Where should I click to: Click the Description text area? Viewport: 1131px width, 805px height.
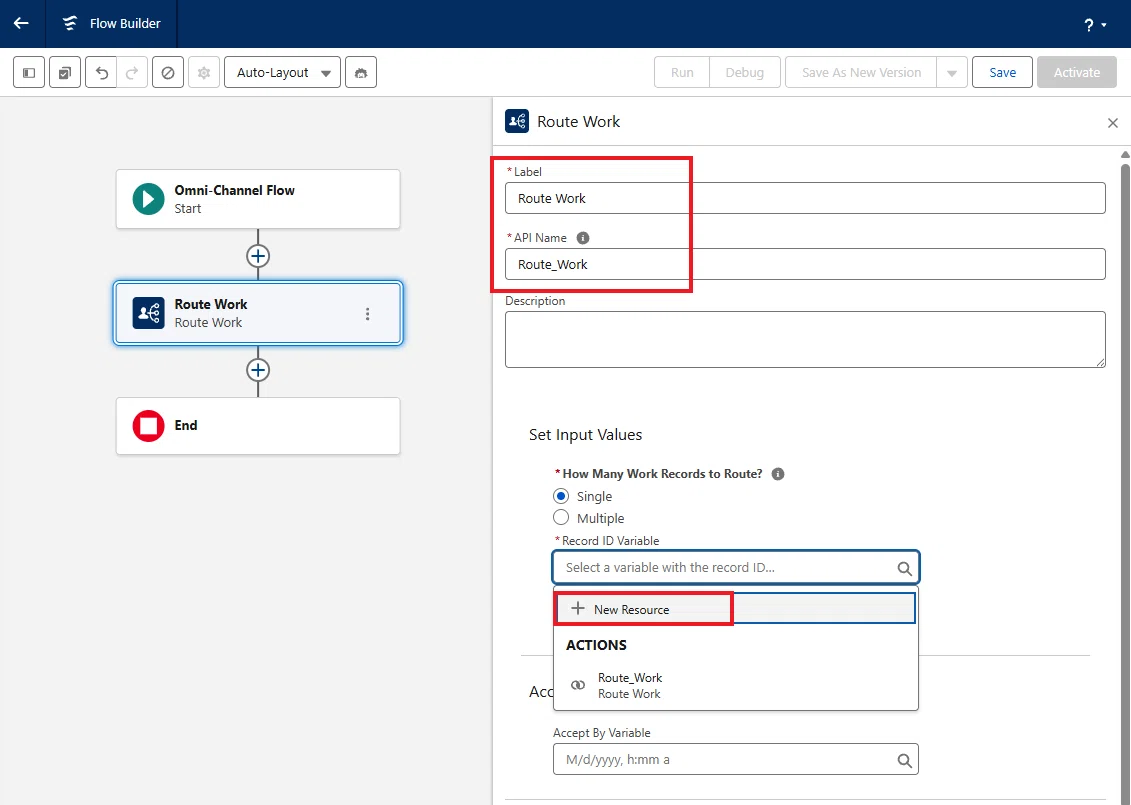click(x=805, y=339)
